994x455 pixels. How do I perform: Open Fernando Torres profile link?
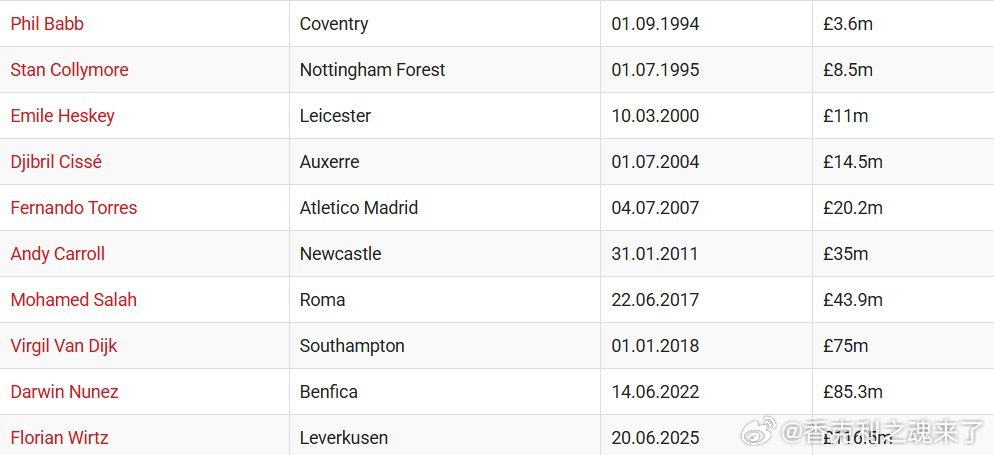[x=74, y=208]
